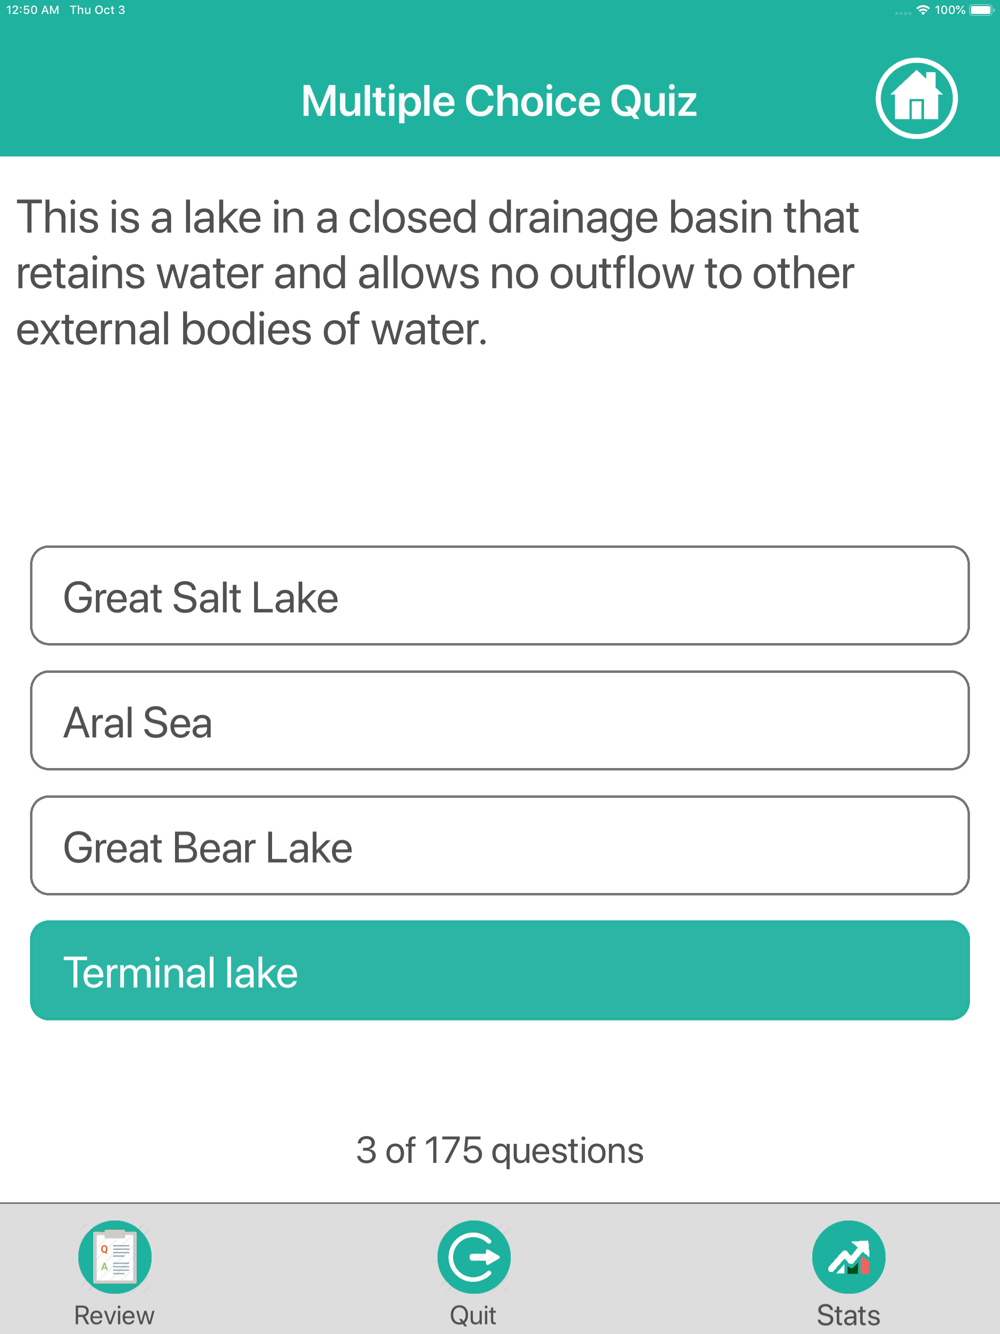Tap the Home icon in the header
The width and height of the screenshot is (1000, 1334).
(916, 99)
